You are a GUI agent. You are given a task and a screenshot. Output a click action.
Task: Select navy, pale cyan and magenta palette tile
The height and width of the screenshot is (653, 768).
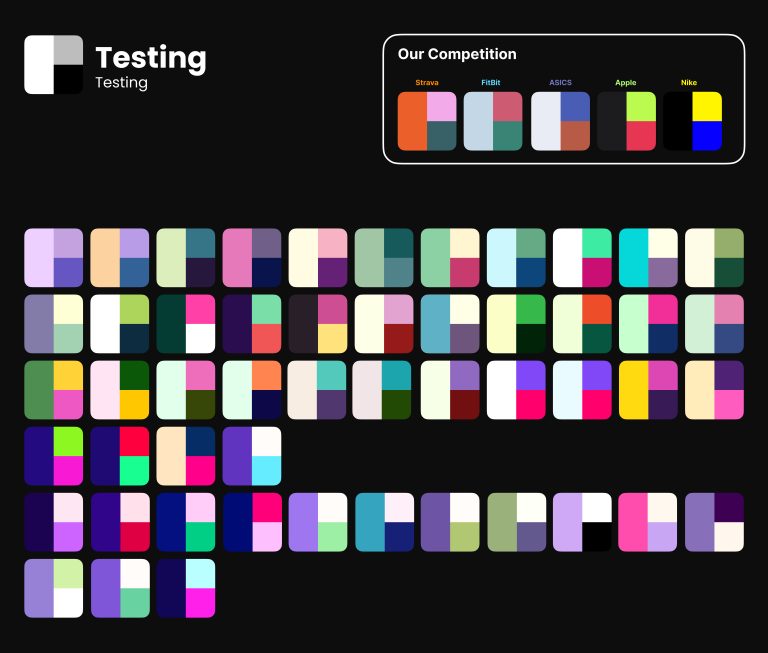pos(186,588)
